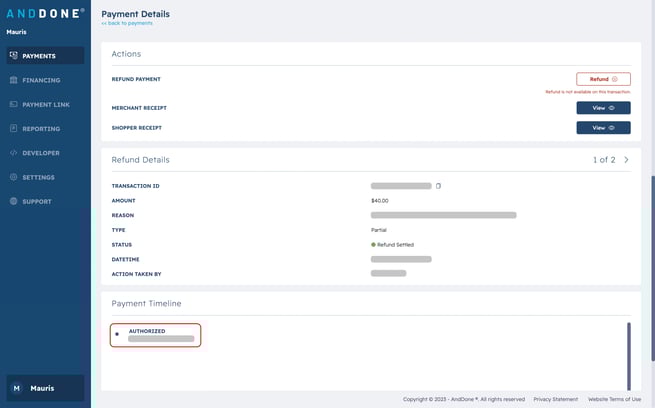Click the Financing sidebar icon
The image size is (655, 408).
13,80
